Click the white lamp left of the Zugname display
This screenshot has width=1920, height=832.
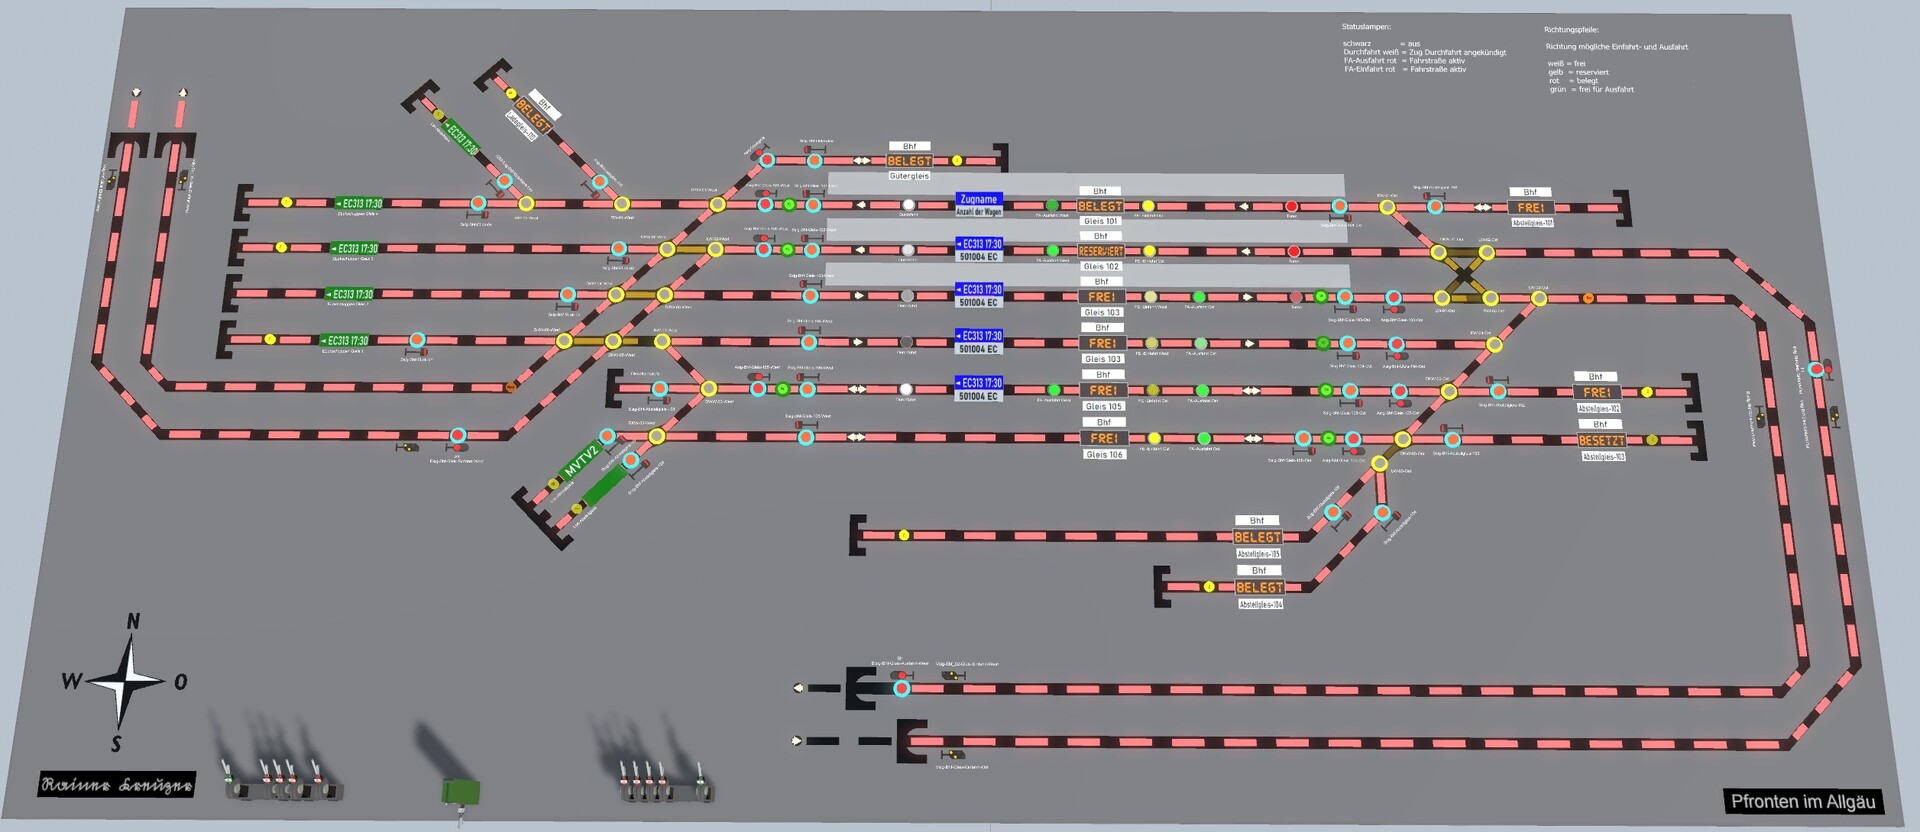click(908, 205)
